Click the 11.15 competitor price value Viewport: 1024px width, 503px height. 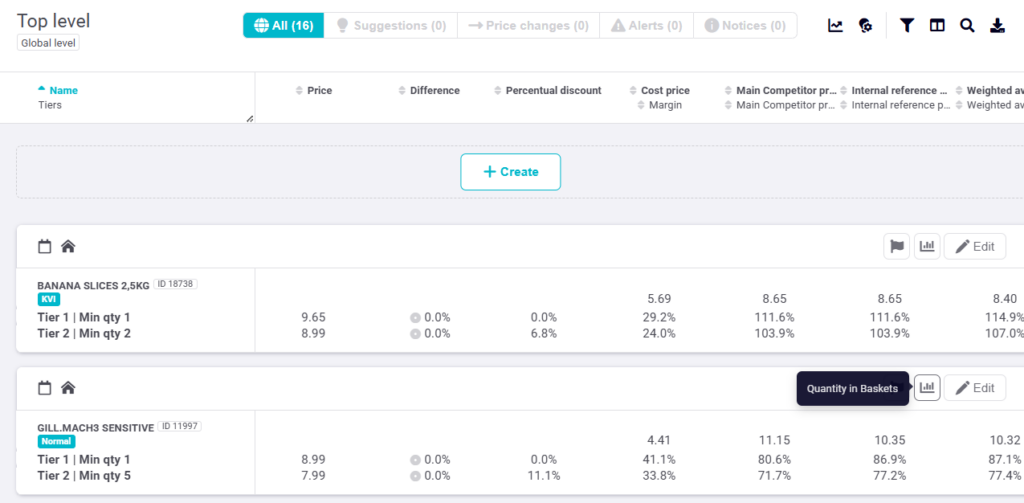click(x=775, y=441)
